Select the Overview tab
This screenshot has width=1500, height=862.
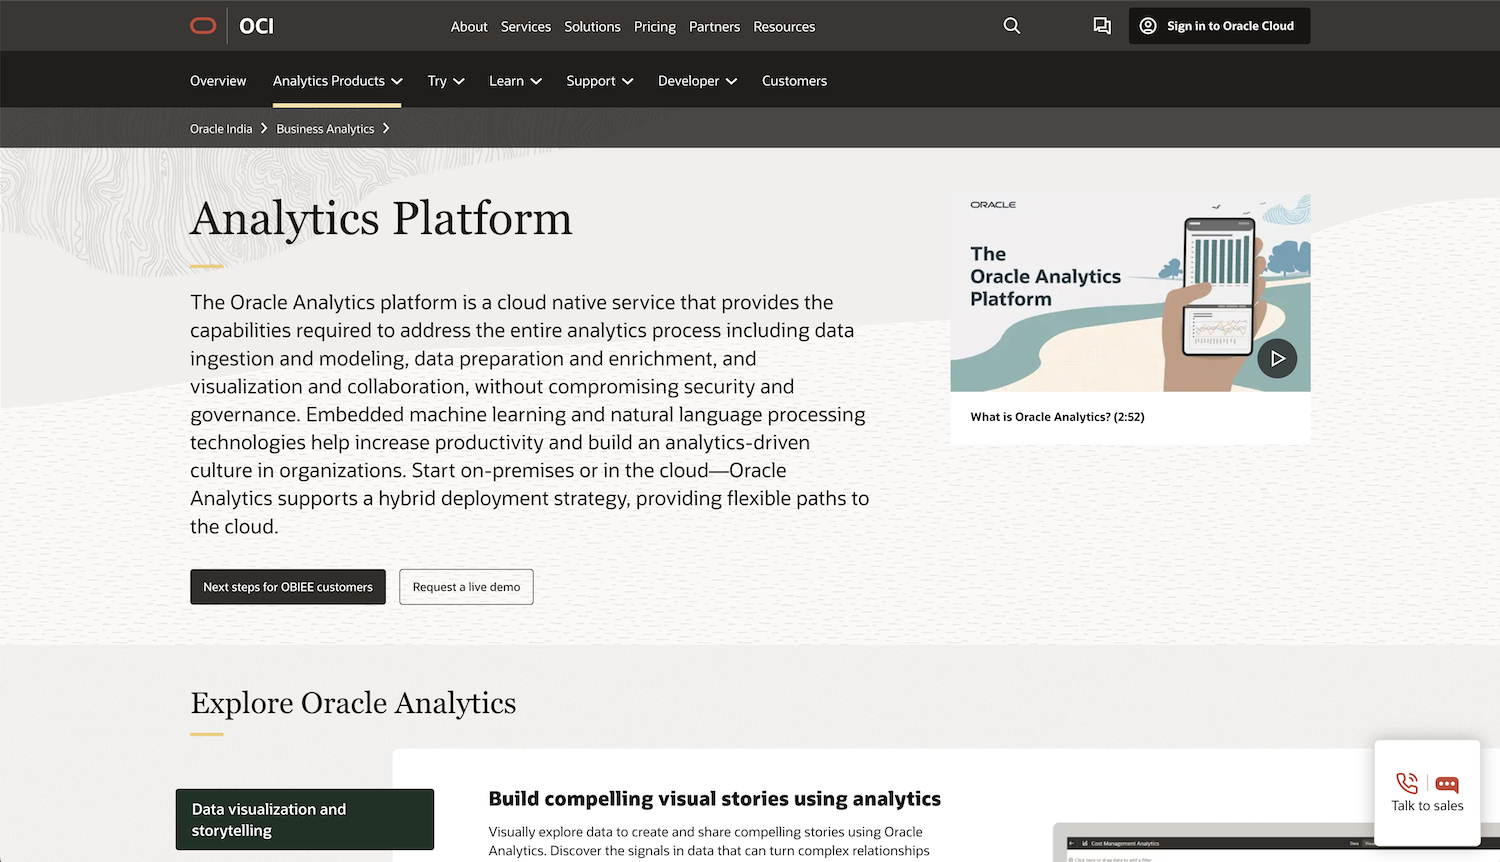click(x=218, y=81)
